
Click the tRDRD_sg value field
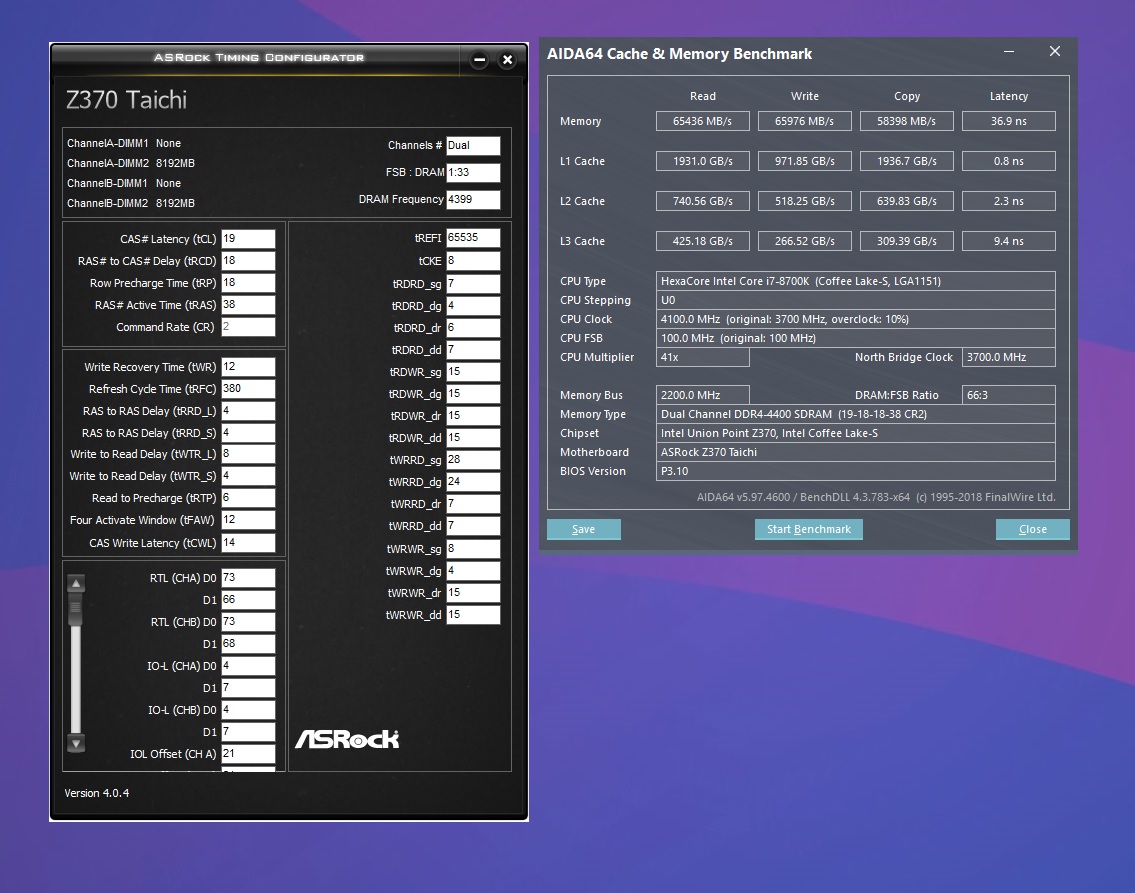tap(473, 284)
